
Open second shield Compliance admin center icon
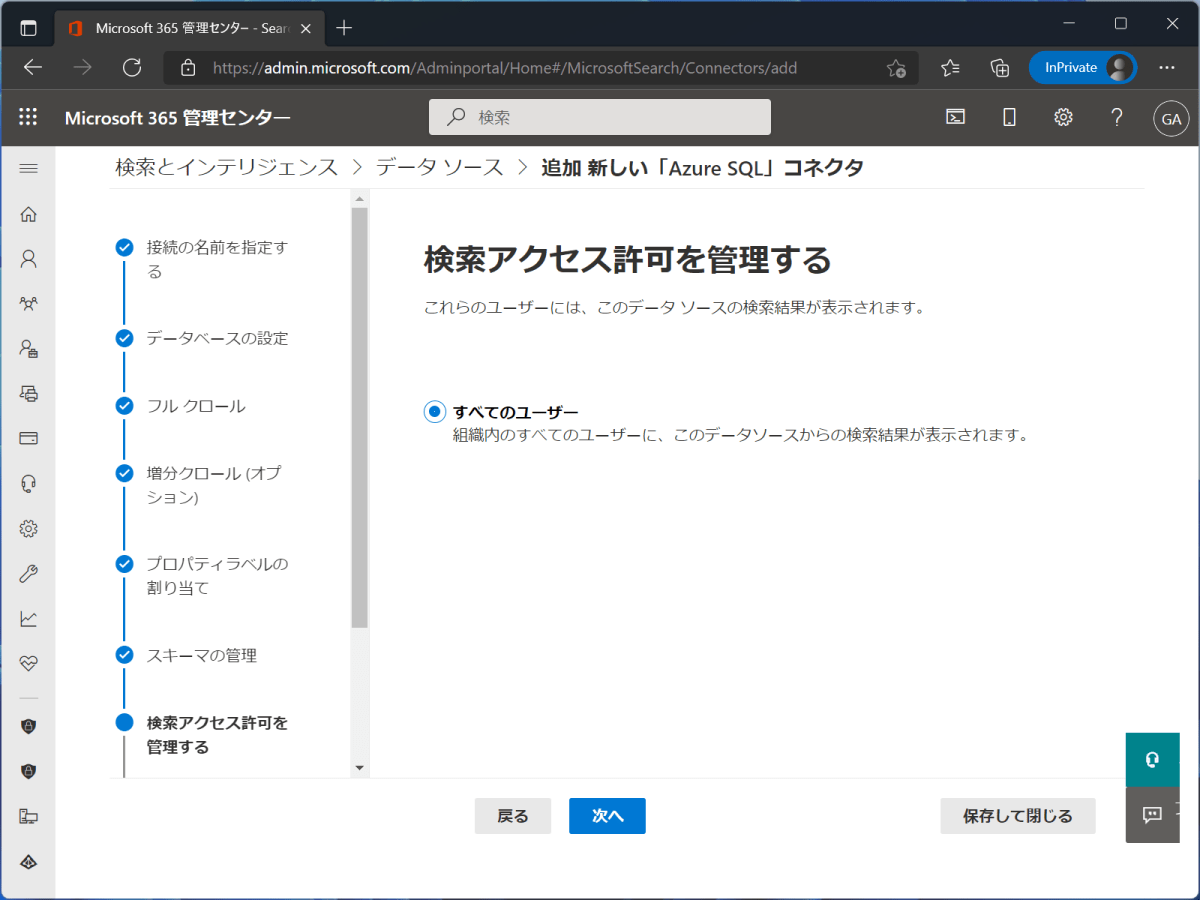(x=28, y=771)
